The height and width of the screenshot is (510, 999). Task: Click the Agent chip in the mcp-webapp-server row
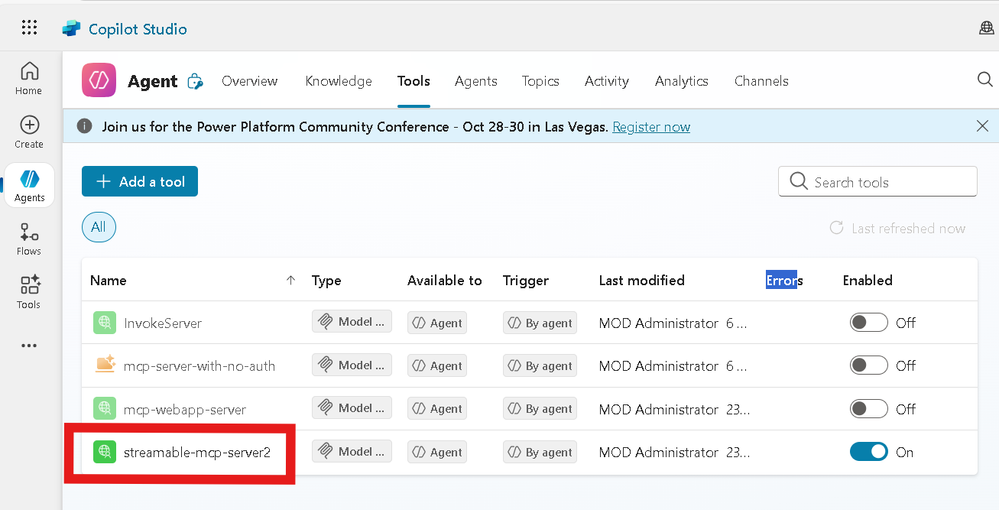(x=437, y=409)
